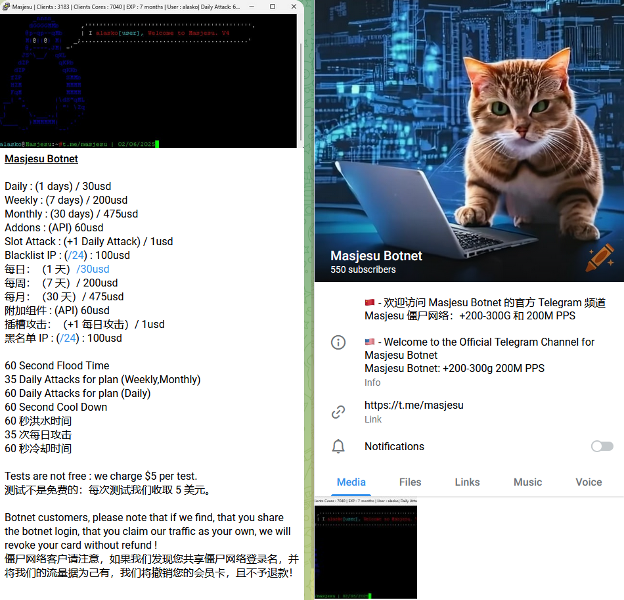Screen dimensions: 624x600
Task: Switch to the Music tab
Action: click(528, 482)
